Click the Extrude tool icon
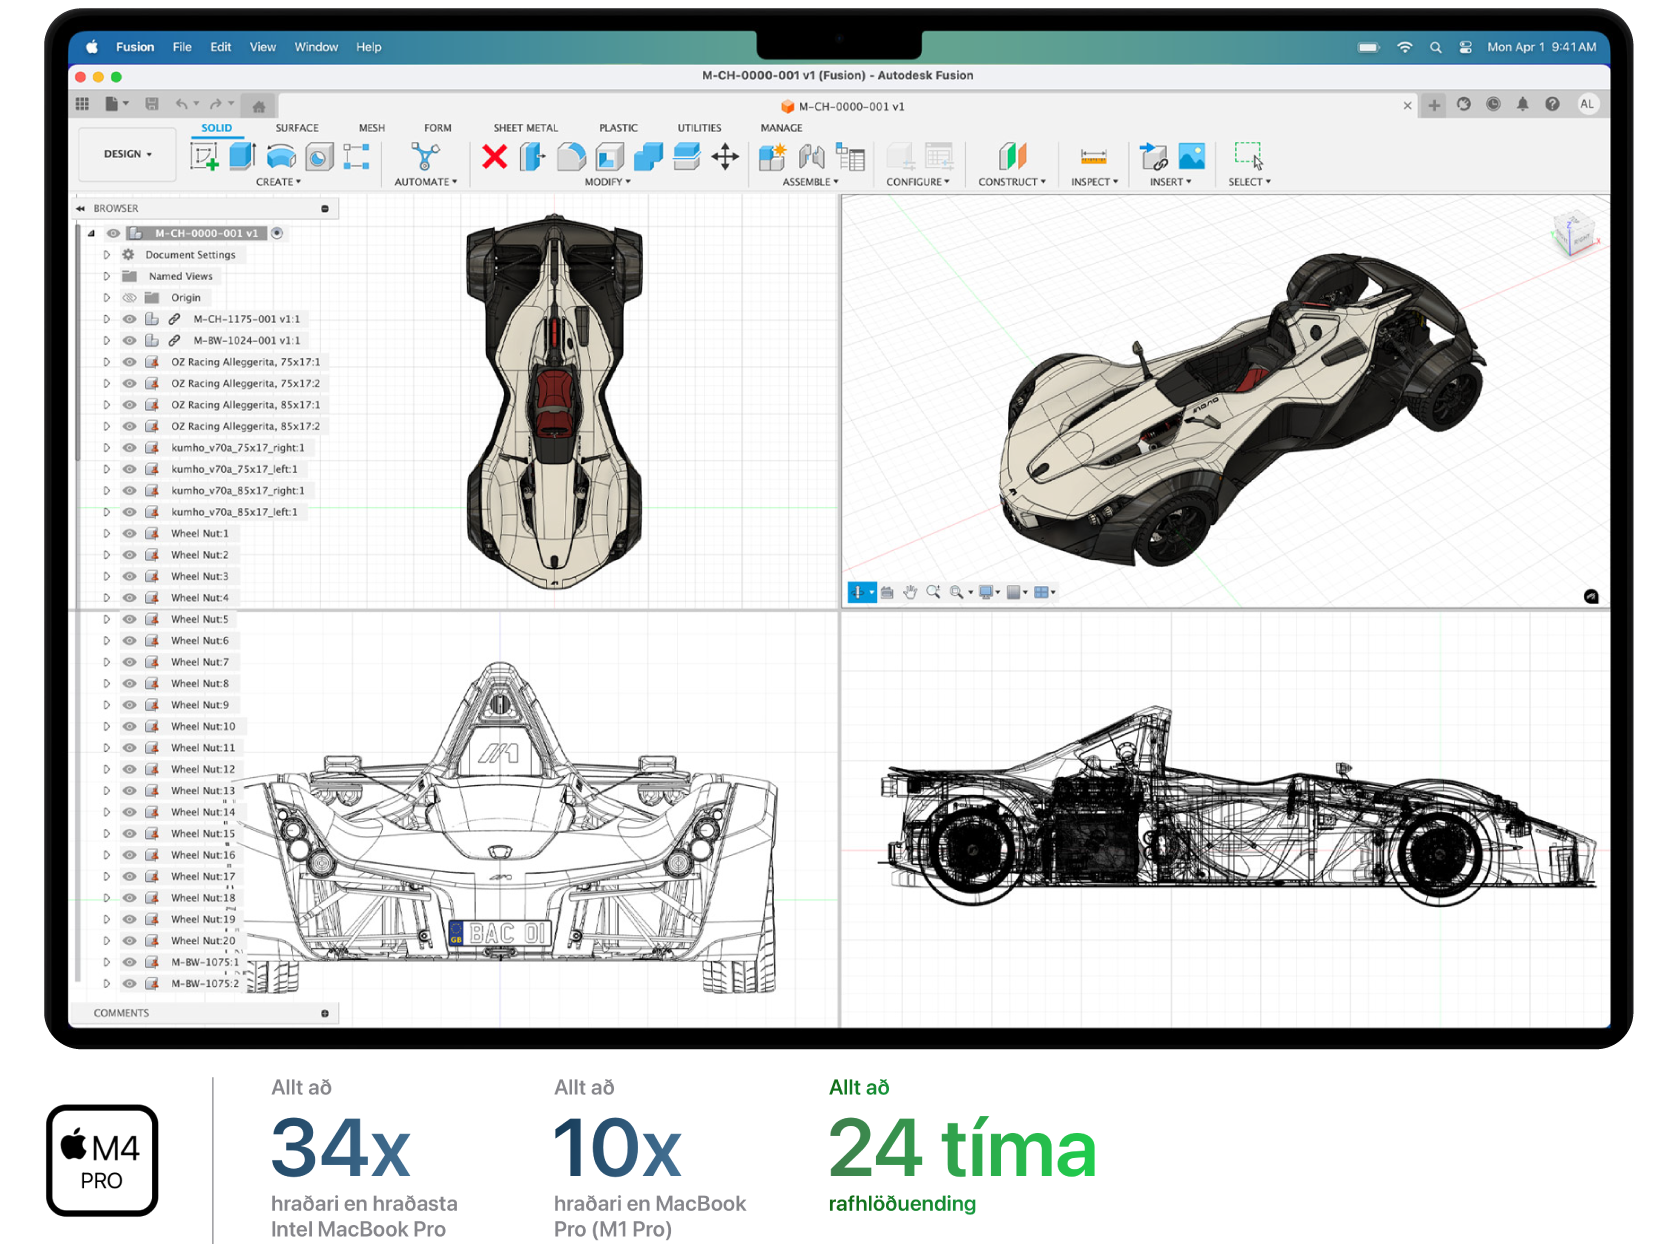 click(x=242, y=156)
